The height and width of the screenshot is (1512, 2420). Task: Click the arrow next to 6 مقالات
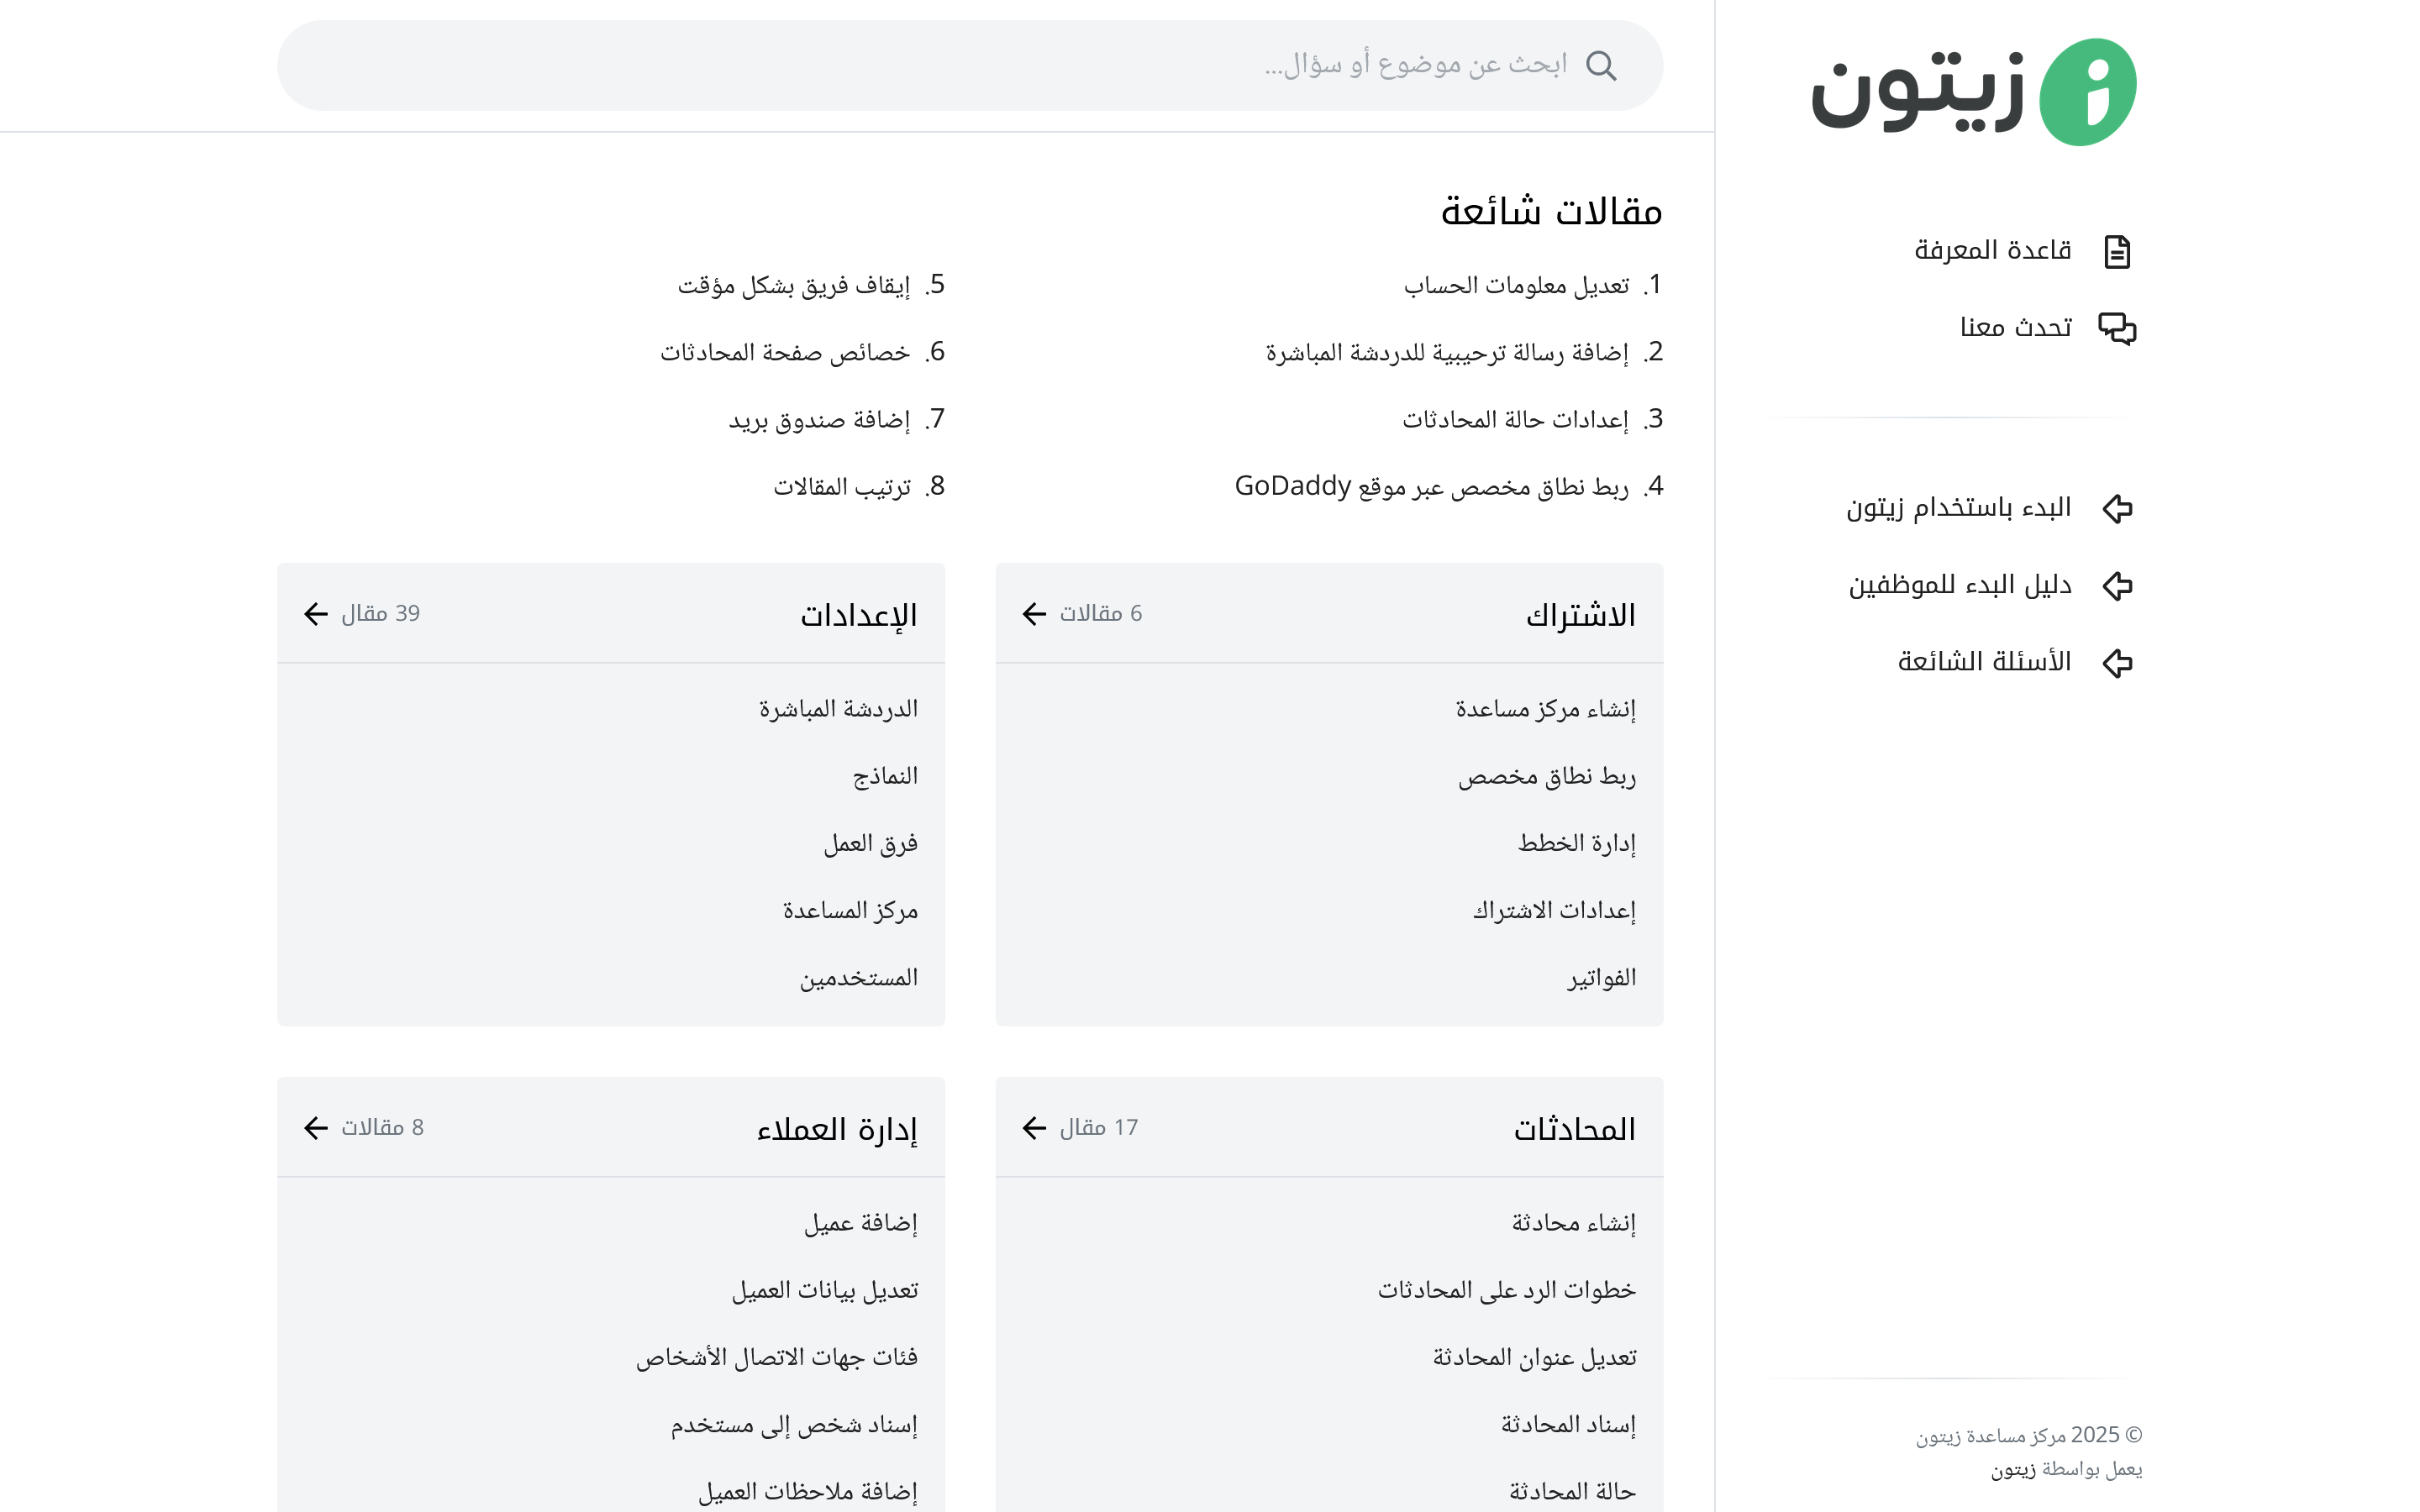[x=1034, y=613]
